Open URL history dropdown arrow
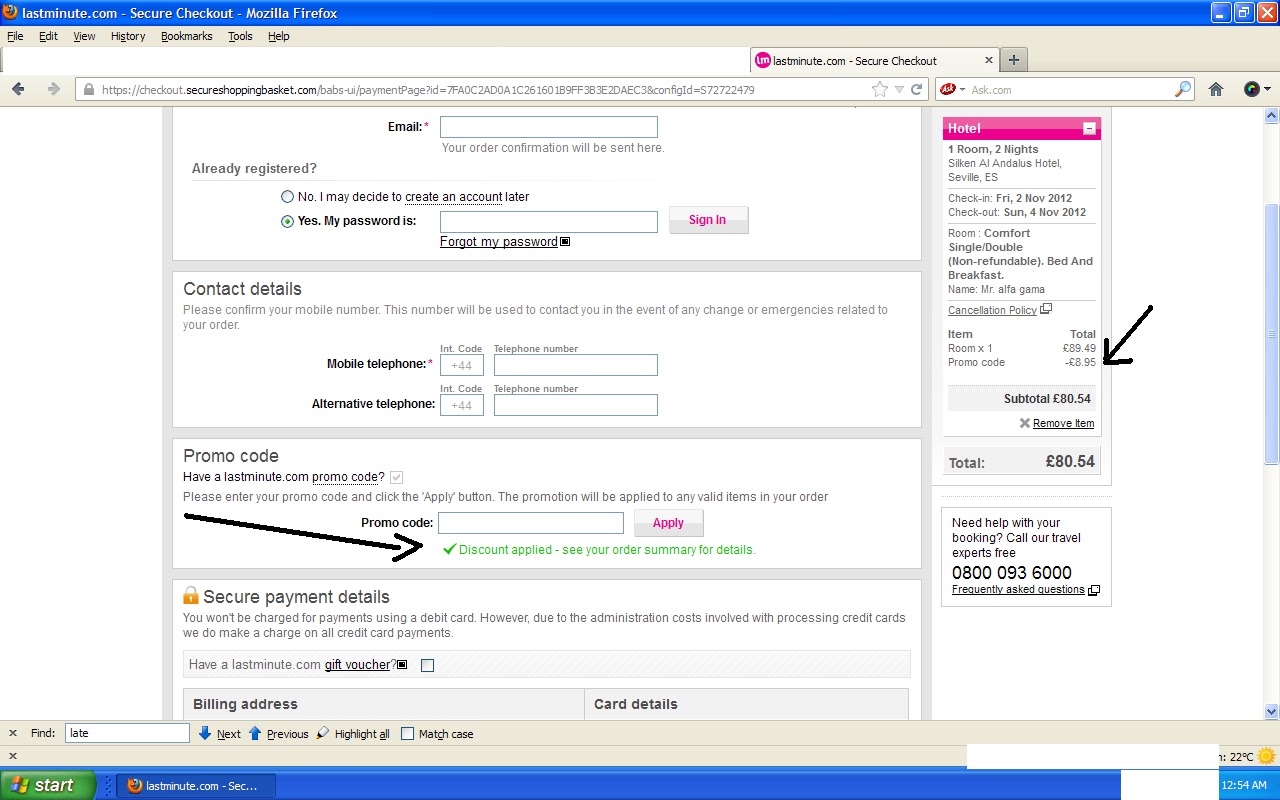This screenshot has height=800, width=1280. point(898,89)
